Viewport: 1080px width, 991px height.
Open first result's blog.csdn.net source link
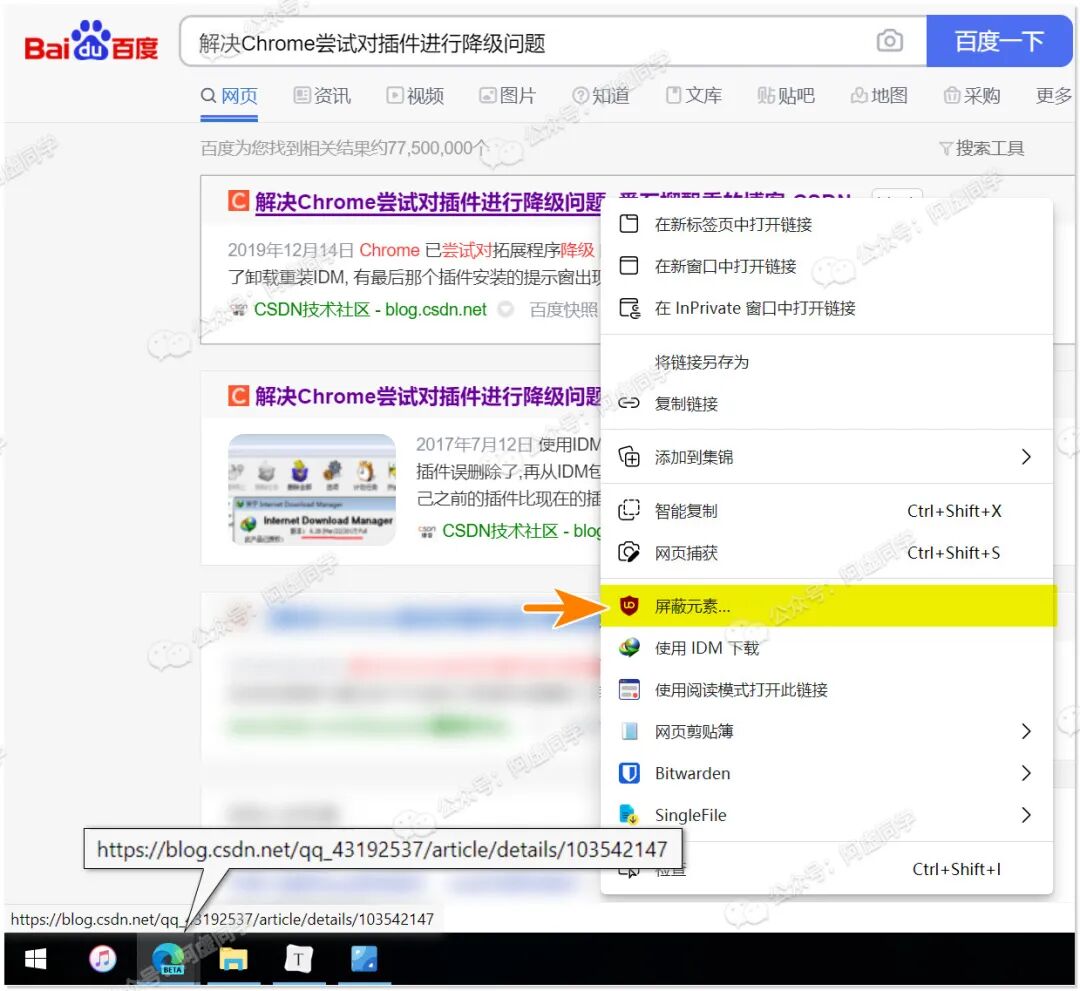tap(370, 310)
